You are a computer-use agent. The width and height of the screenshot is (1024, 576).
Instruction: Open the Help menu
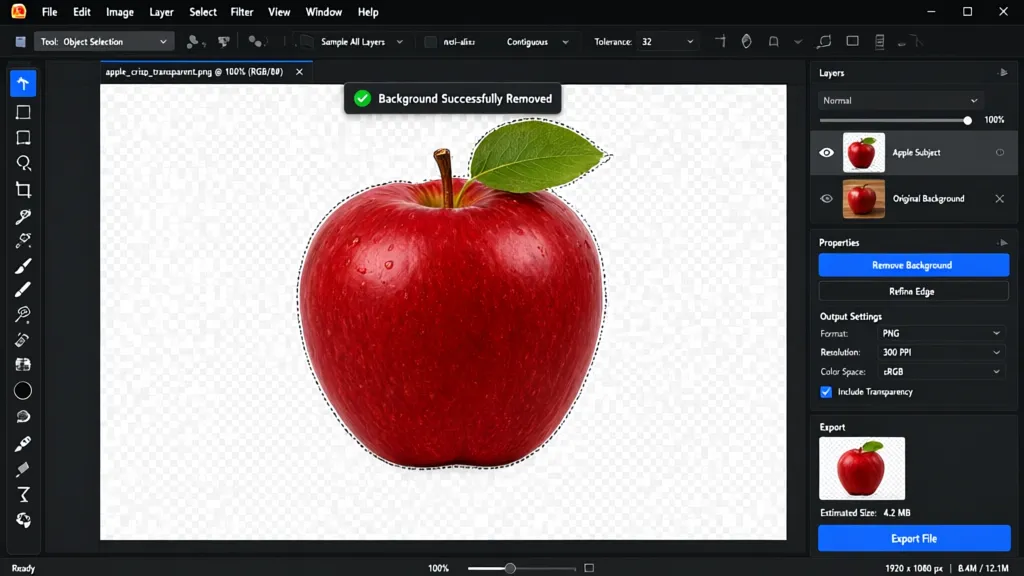[368, 12]
